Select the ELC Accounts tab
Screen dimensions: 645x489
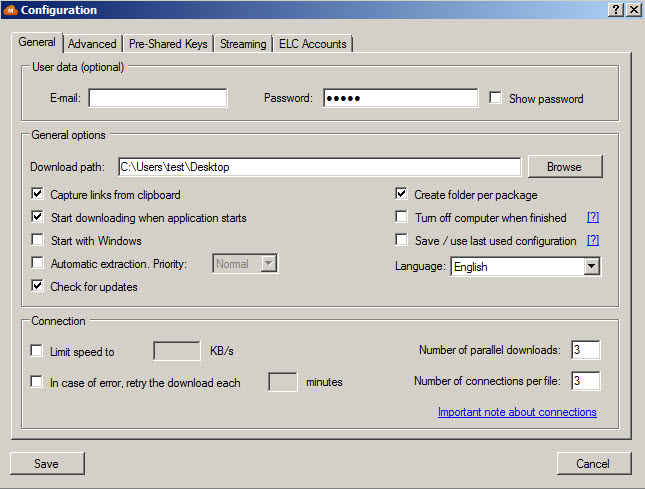pyautogui.click(x=312, y=44)
